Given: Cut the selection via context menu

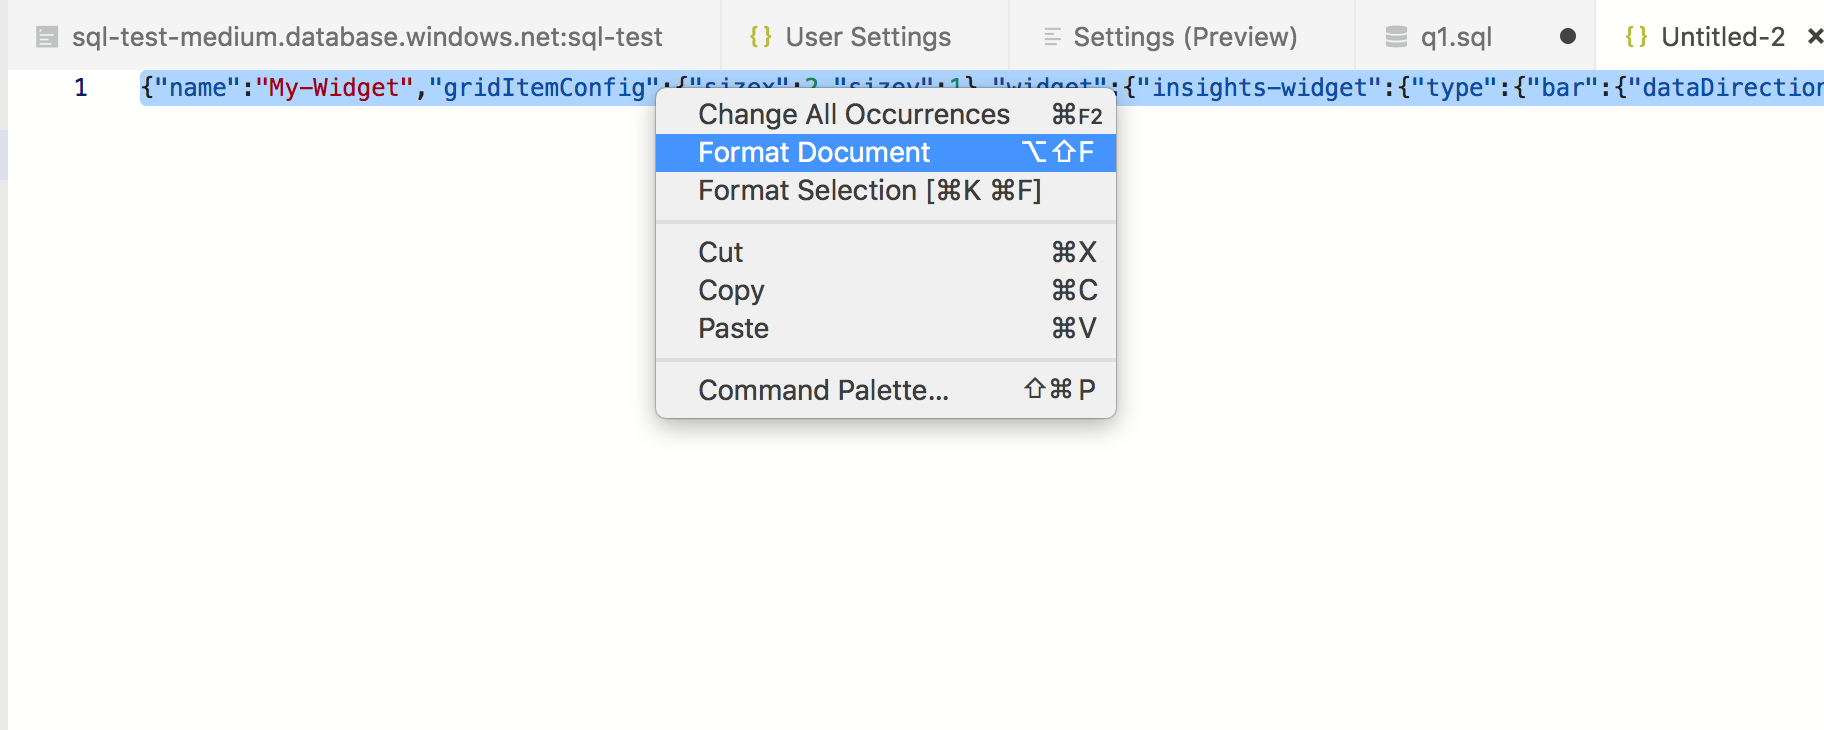Looking at the screenshot, I should click(x=721, y=253).
